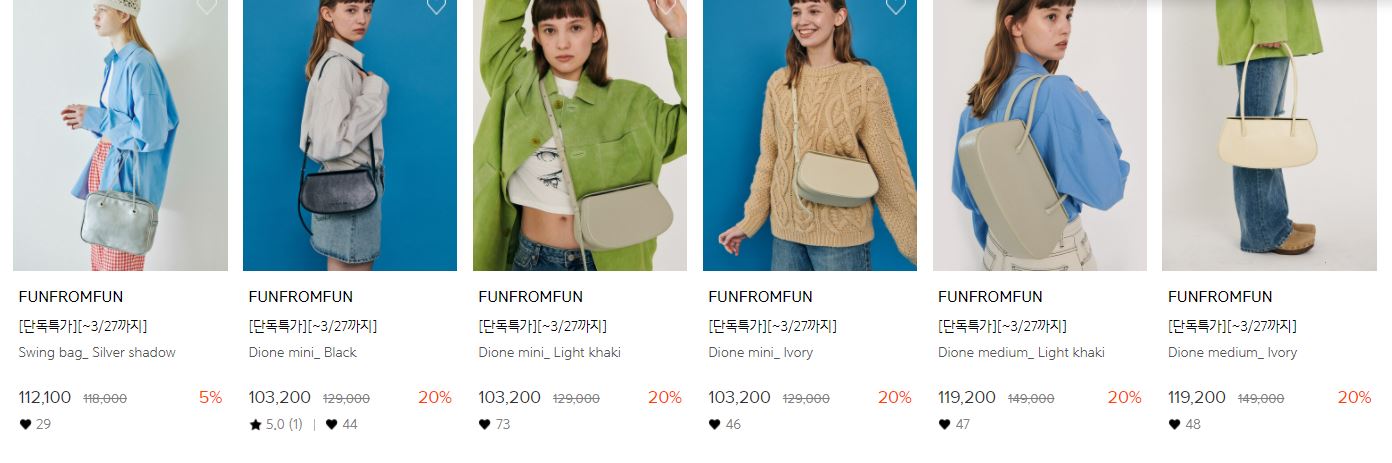Open the Dione mini_ Light khaki title
This screenshot has height=463, width=1392.
coord(549,352)
